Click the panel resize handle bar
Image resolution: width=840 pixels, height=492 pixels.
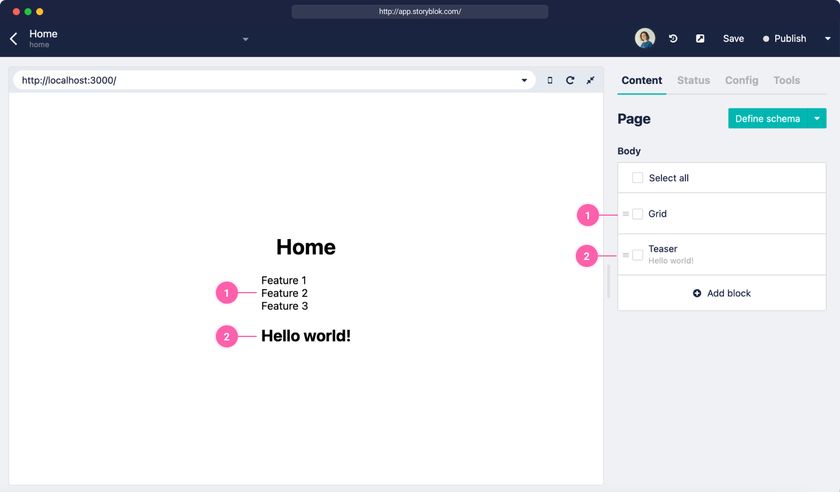coord(609,282)
